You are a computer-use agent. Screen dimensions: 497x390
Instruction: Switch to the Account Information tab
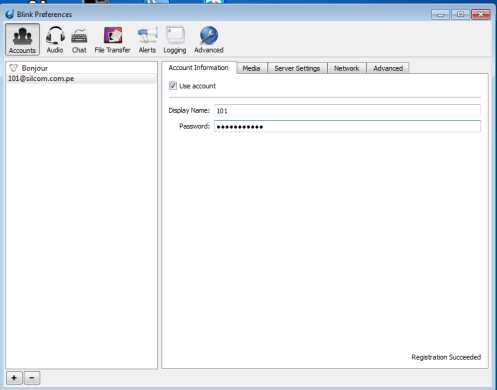199,68
